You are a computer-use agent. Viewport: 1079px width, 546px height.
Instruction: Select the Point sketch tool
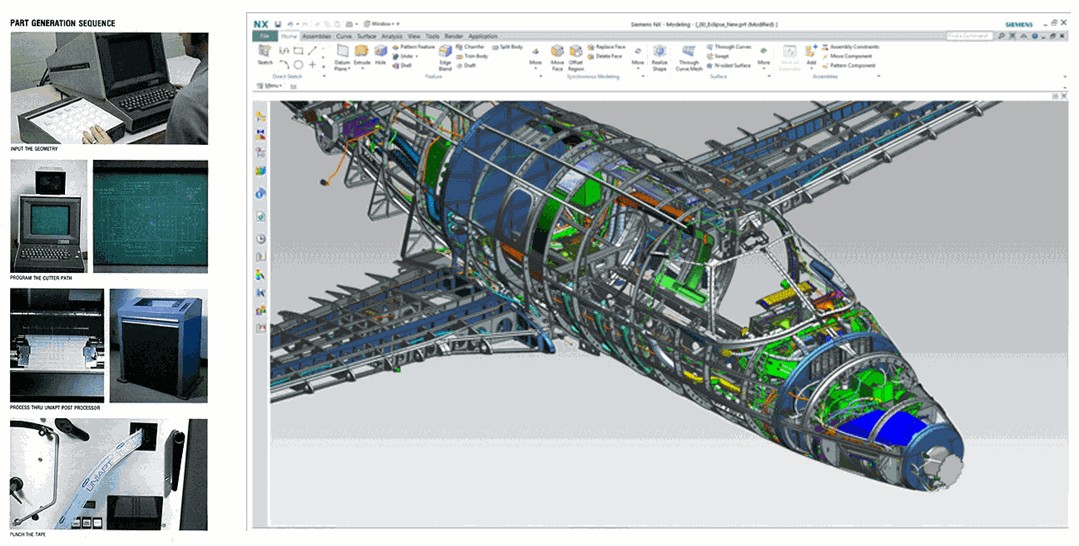pyautogui.click(x=312, y=65)
